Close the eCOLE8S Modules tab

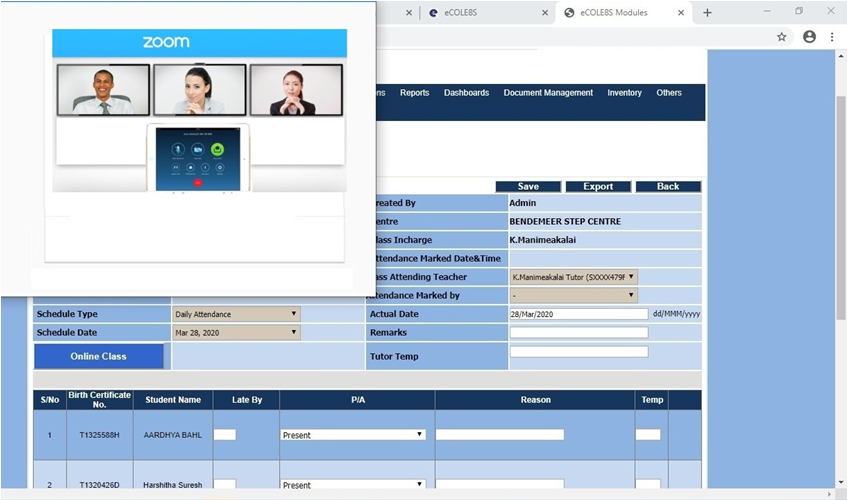[x=681, y=12]
